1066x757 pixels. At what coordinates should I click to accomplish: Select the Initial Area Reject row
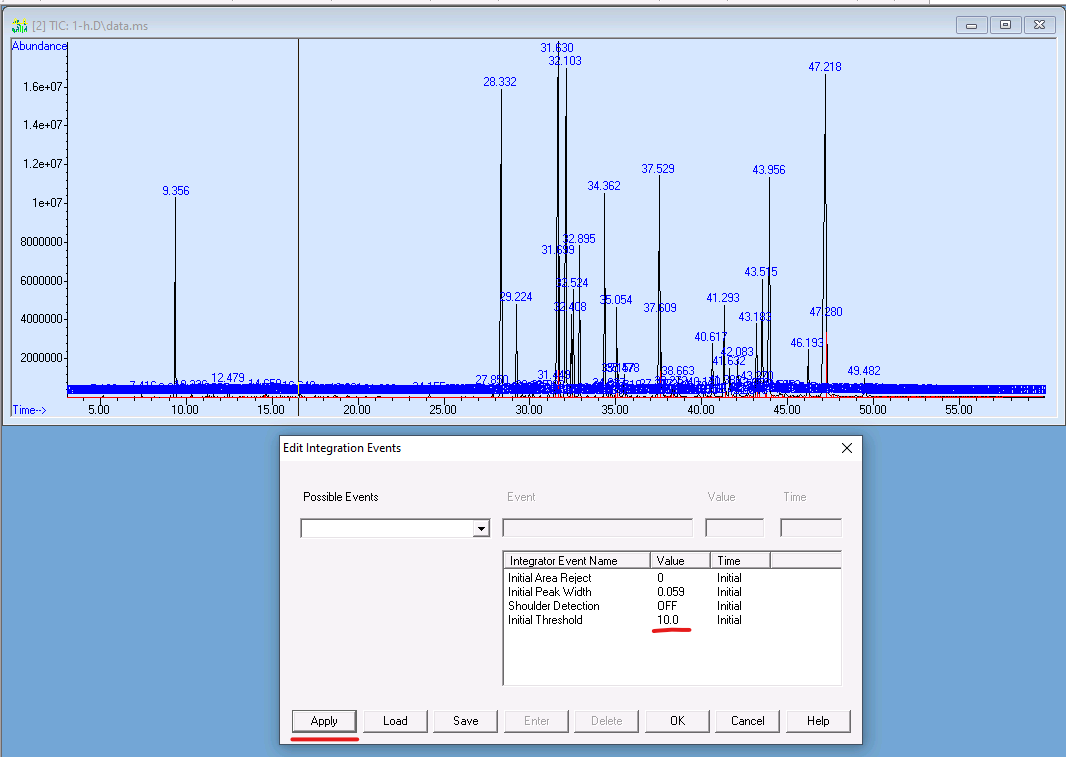click(550, 578)
